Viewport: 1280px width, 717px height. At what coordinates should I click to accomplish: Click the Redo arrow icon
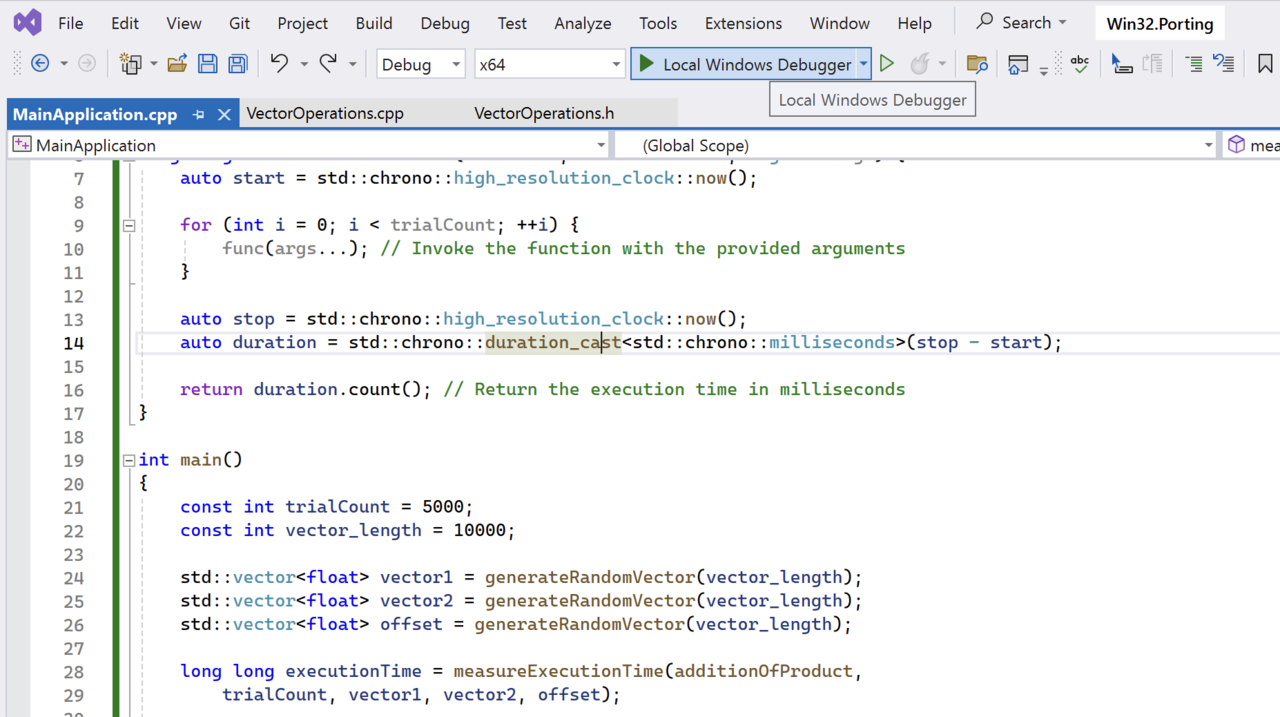[328, 64]
